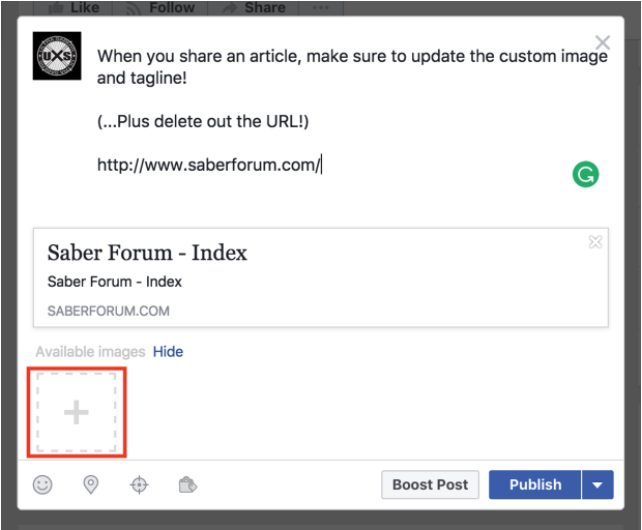Image resolution: width=642 pixels, height=530 pixels.
Task: Add a custom image with plus box
Action: 76,413
